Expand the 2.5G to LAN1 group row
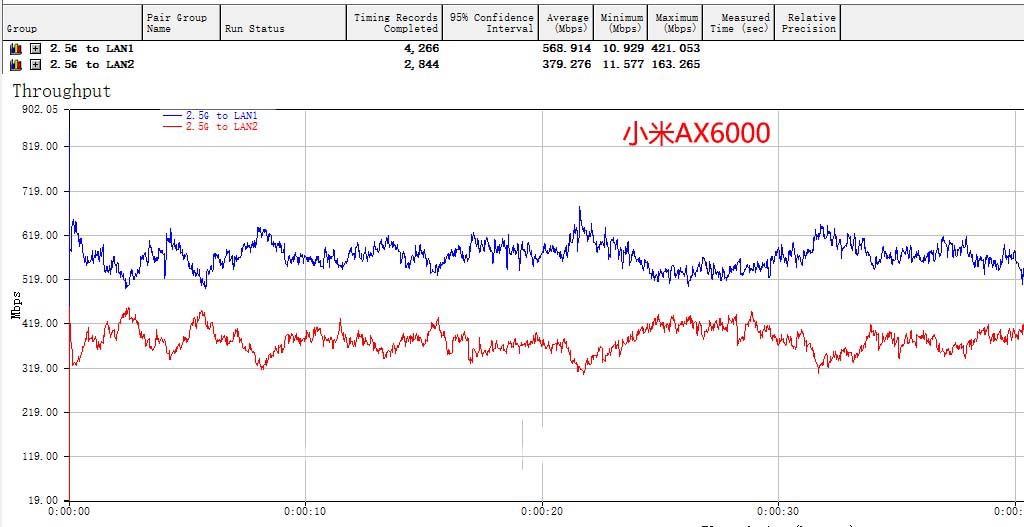1024x527 pixels. point(36,48)
